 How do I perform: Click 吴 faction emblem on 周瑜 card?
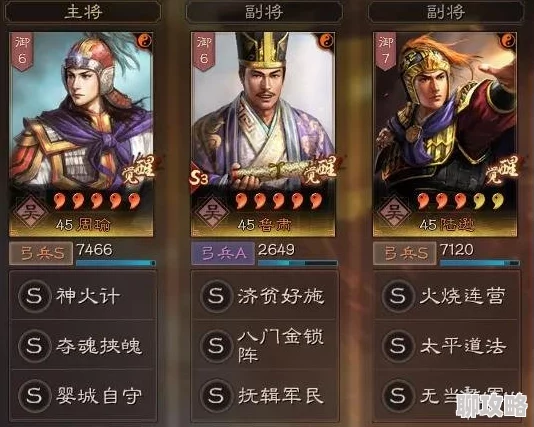pyautogui.click(x=31, y=212)
